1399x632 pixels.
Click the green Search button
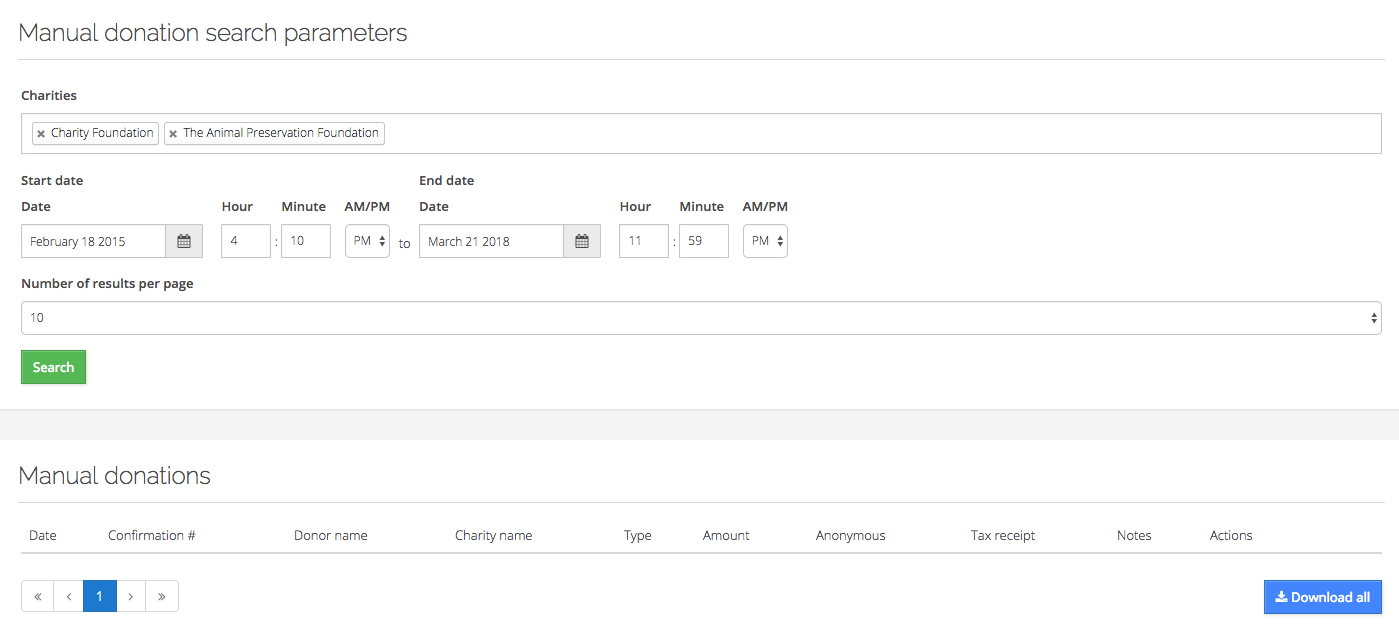pyautogui.click(x=53, y=367)
